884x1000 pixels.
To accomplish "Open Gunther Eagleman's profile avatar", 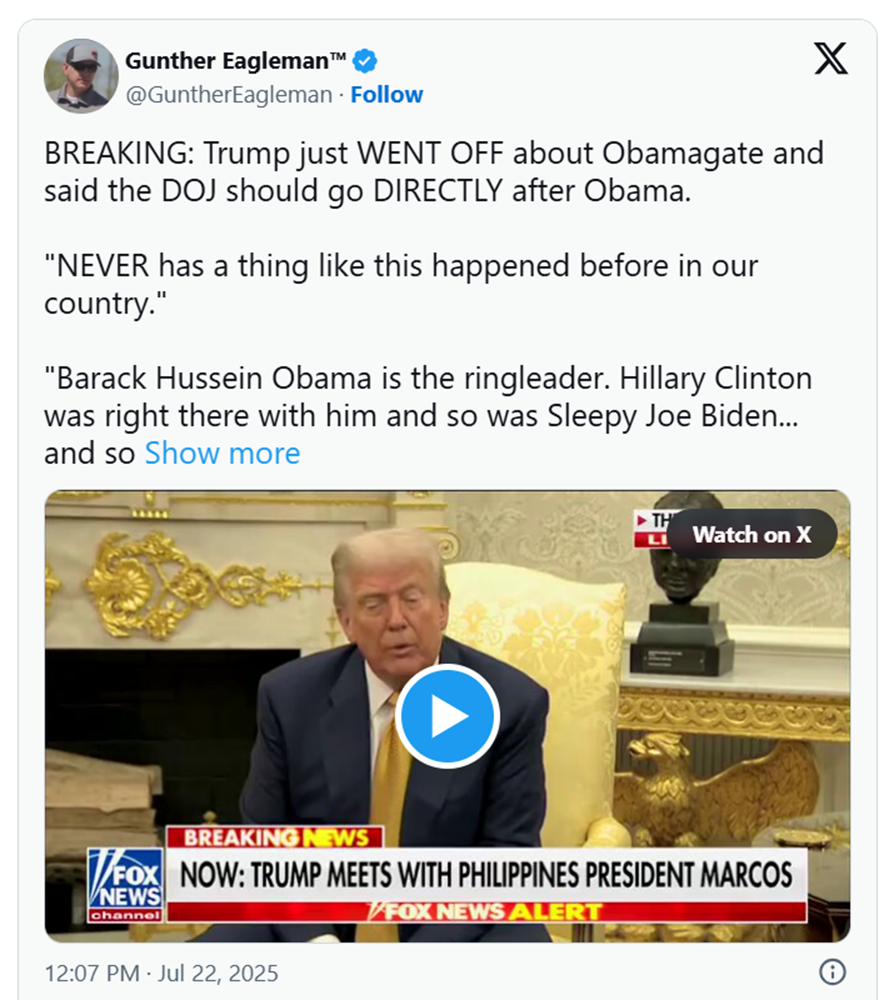I will click(81, 76).
